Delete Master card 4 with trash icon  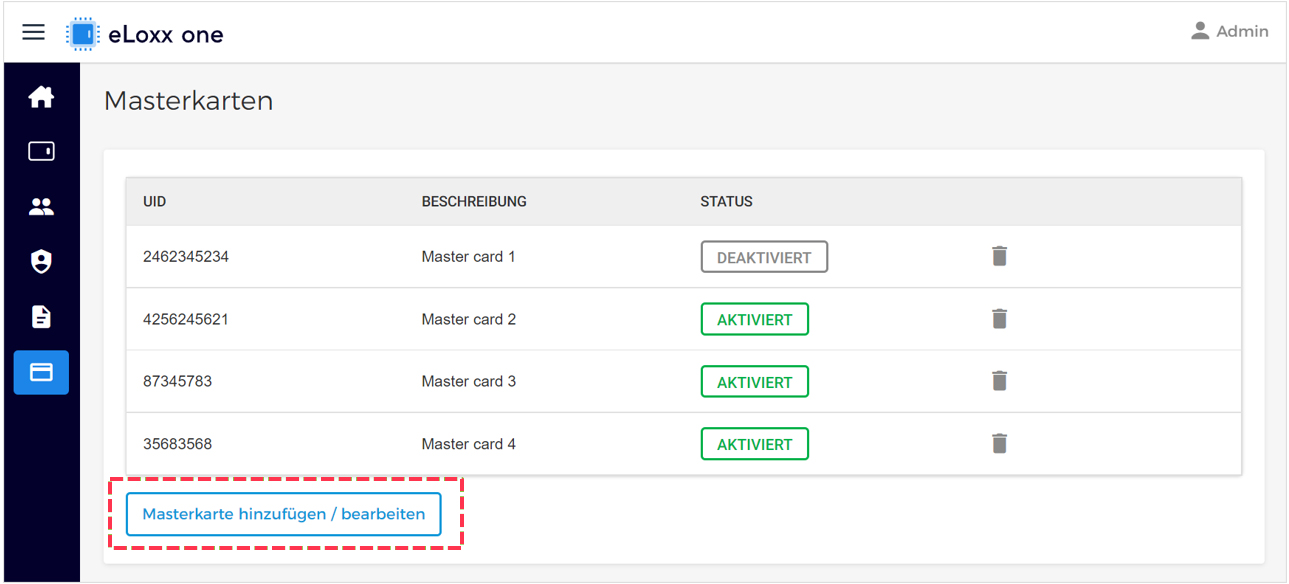[999, 443]
